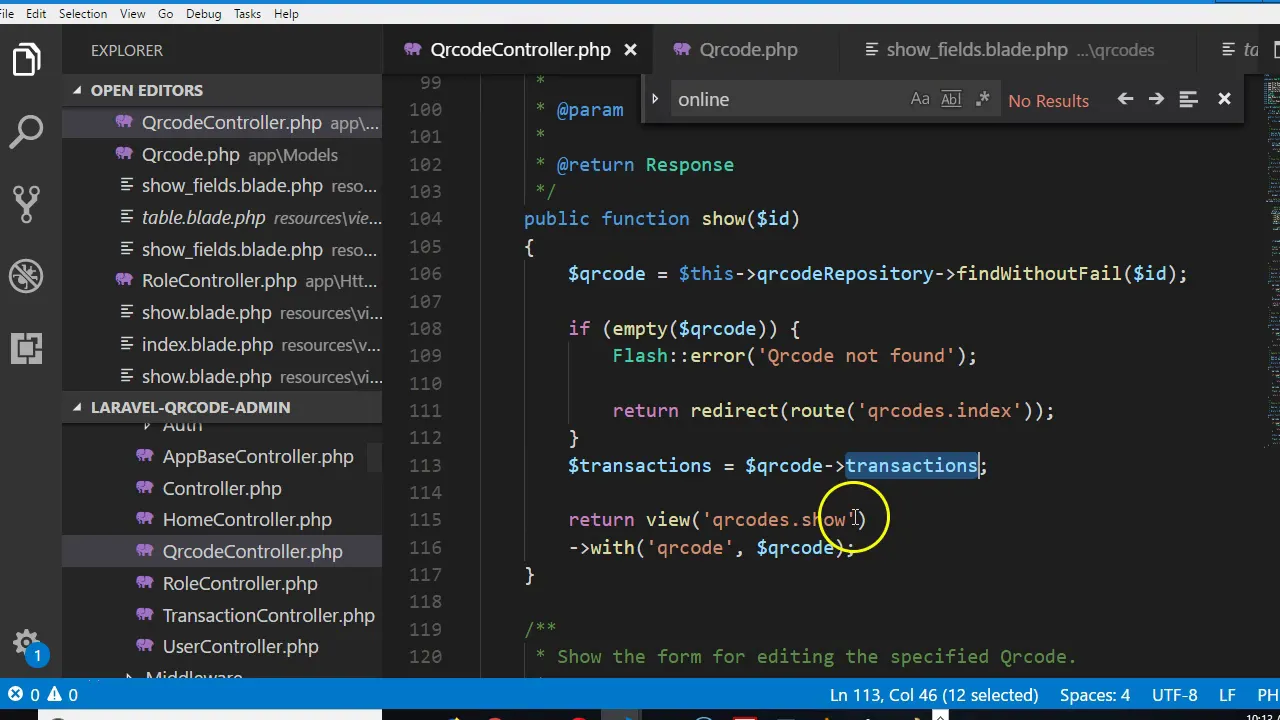
Task: Open the Debug view in activity bar
Action: [x=27, y=275]
